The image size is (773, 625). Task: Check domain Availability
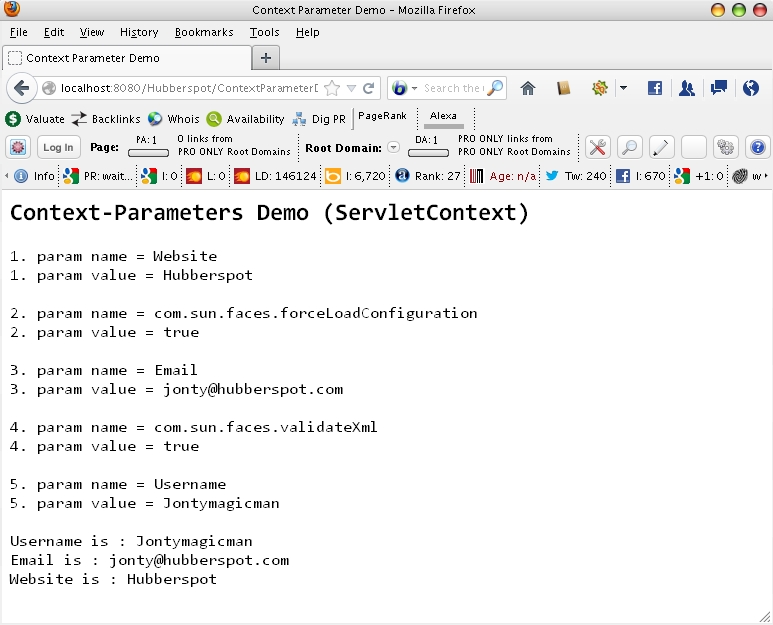click(245, 119)
